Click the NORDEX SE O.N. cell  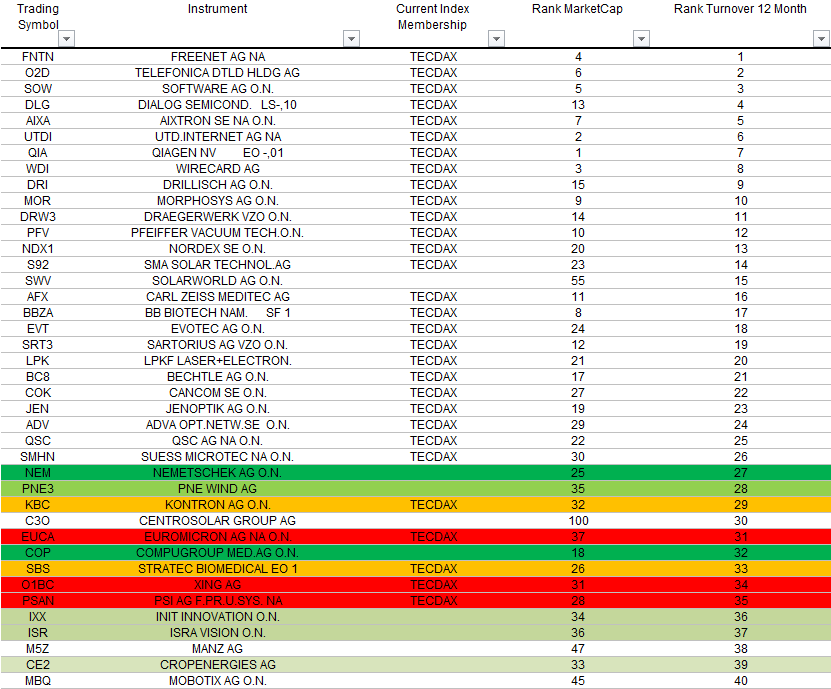click(217, 249)
